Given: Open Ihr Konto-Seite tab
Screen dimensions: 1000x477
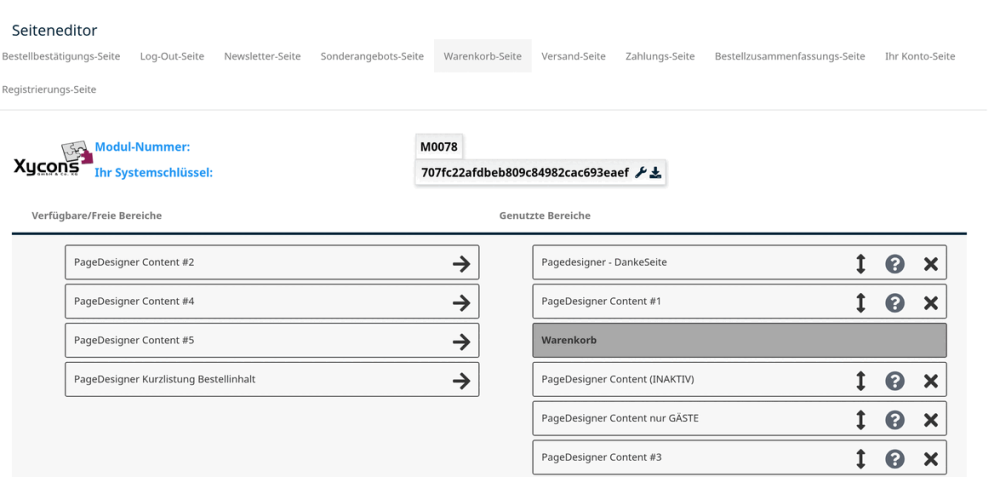Looking at the screenshot, I should coord(920,56).
